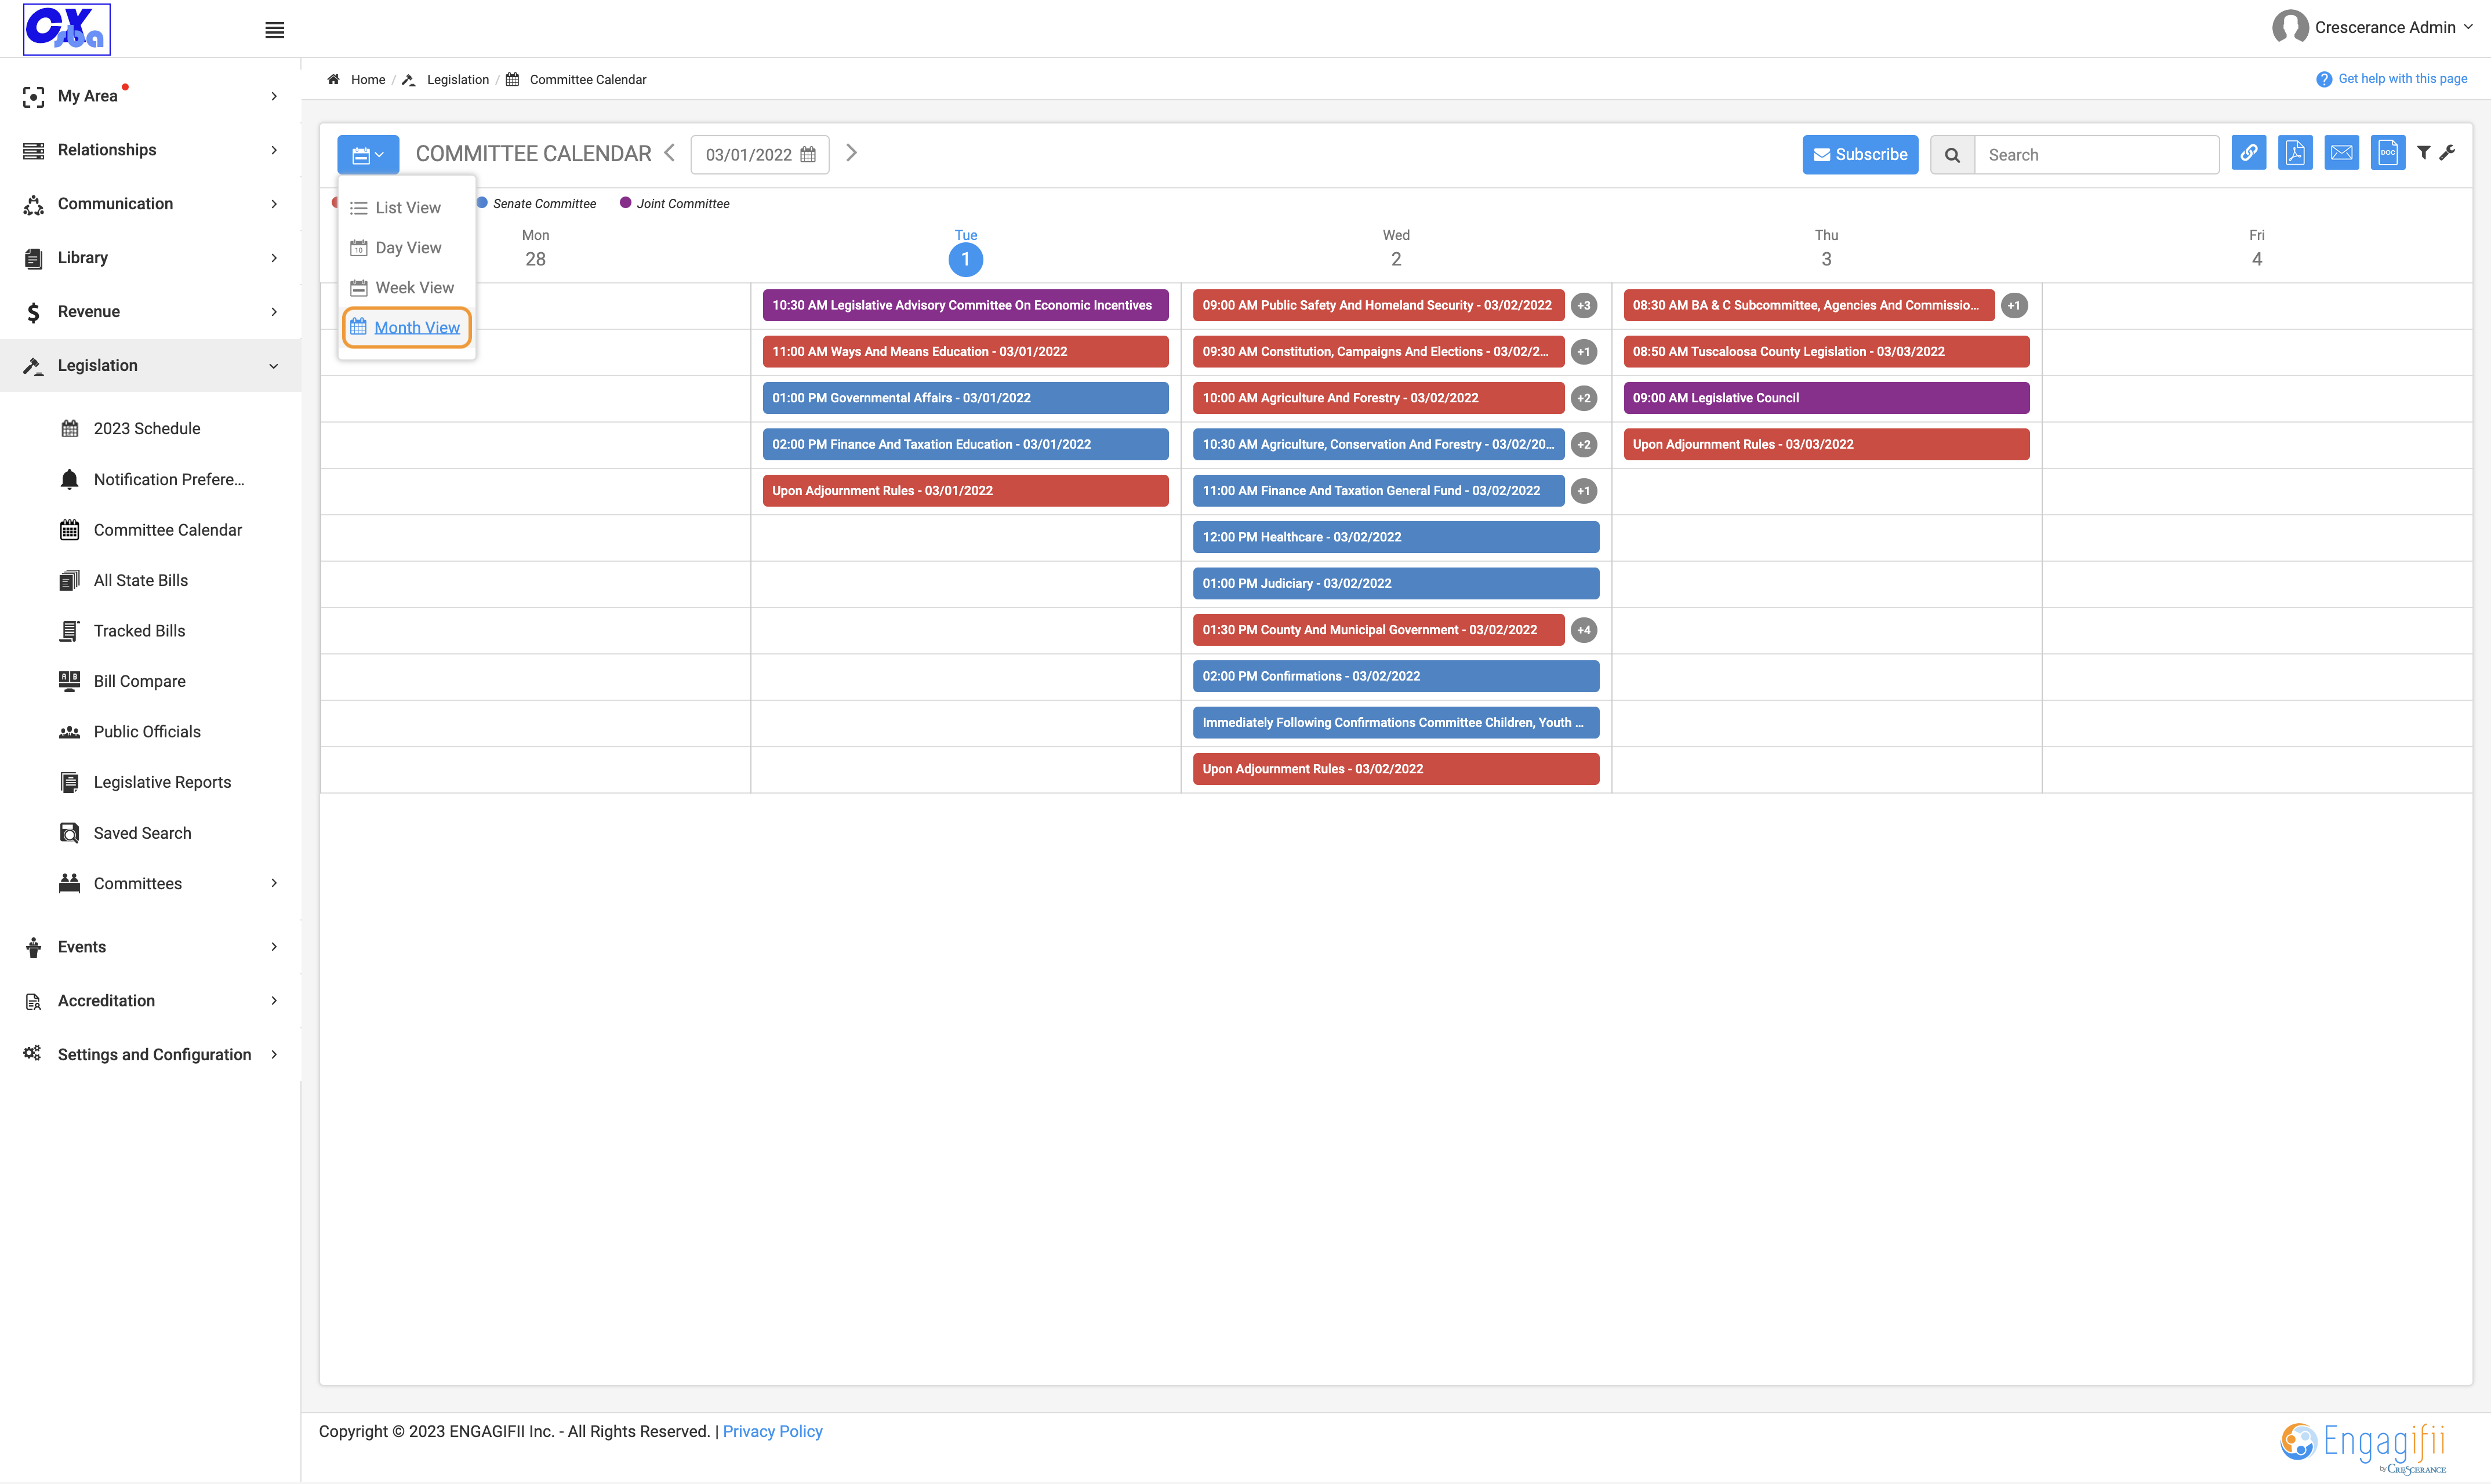The image size is (2491, 1484).
Task: Email the calendar via envelope icon
Action: coord(2341,153)
